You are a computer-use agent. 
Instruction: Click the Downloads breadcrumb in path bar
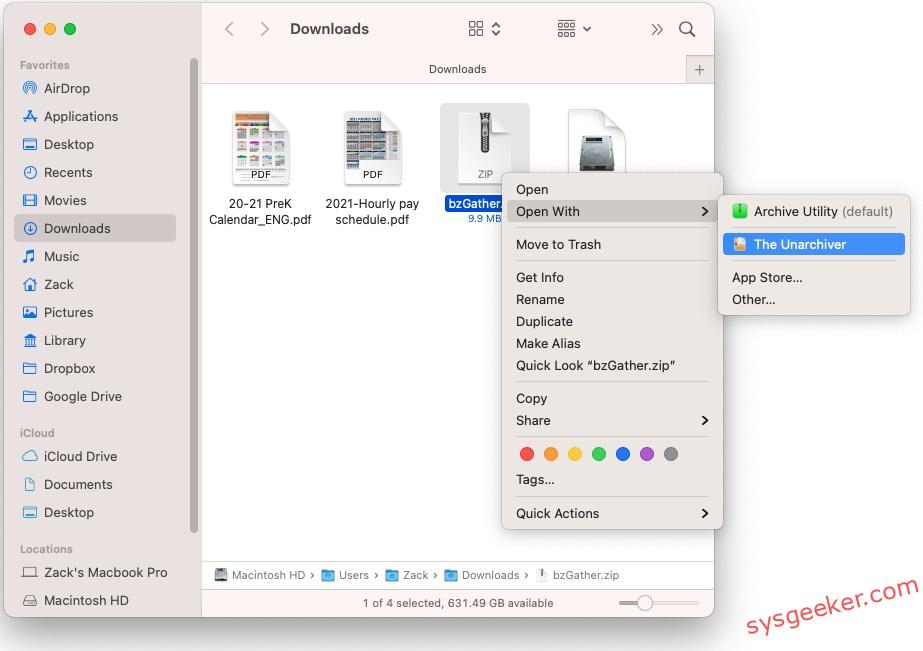[489, 575]
